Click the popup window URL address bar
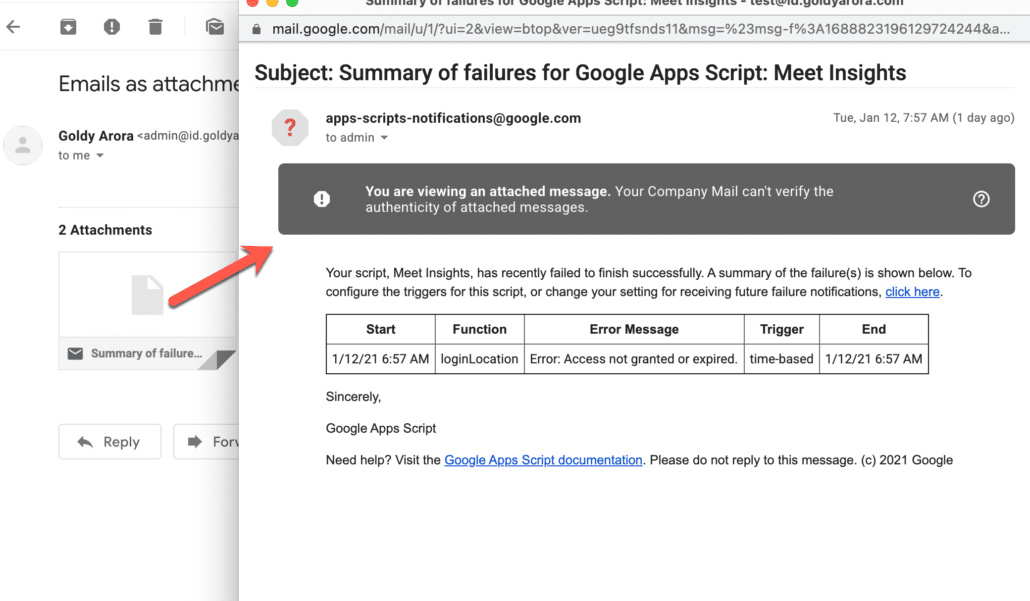 640,29
